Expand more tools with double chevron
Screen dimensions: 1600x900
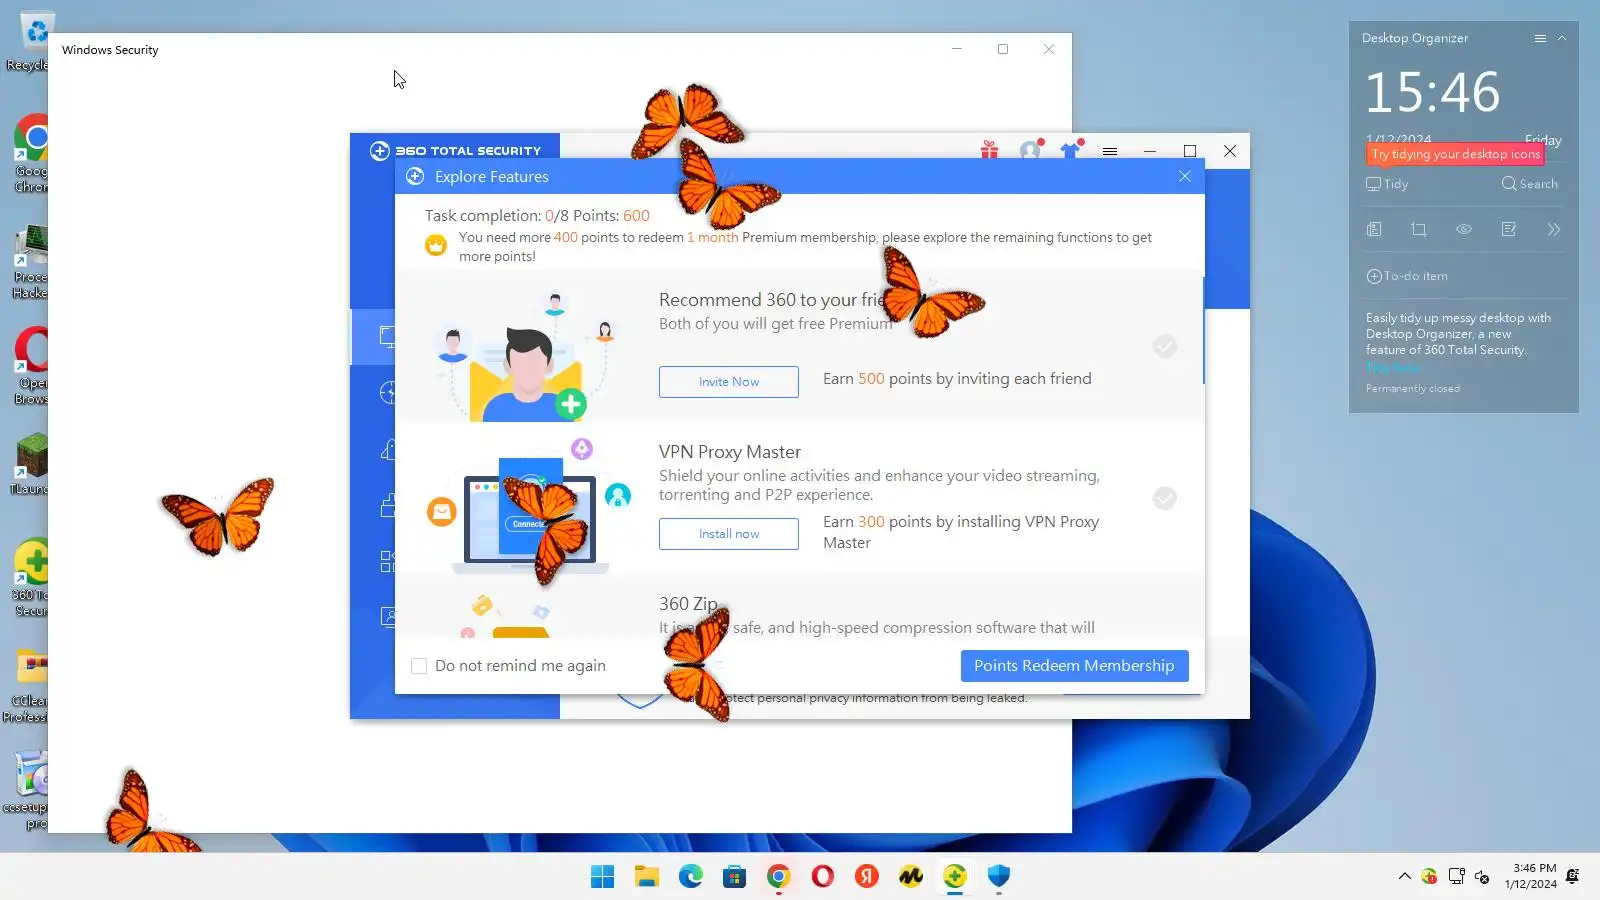(1553, 229)
